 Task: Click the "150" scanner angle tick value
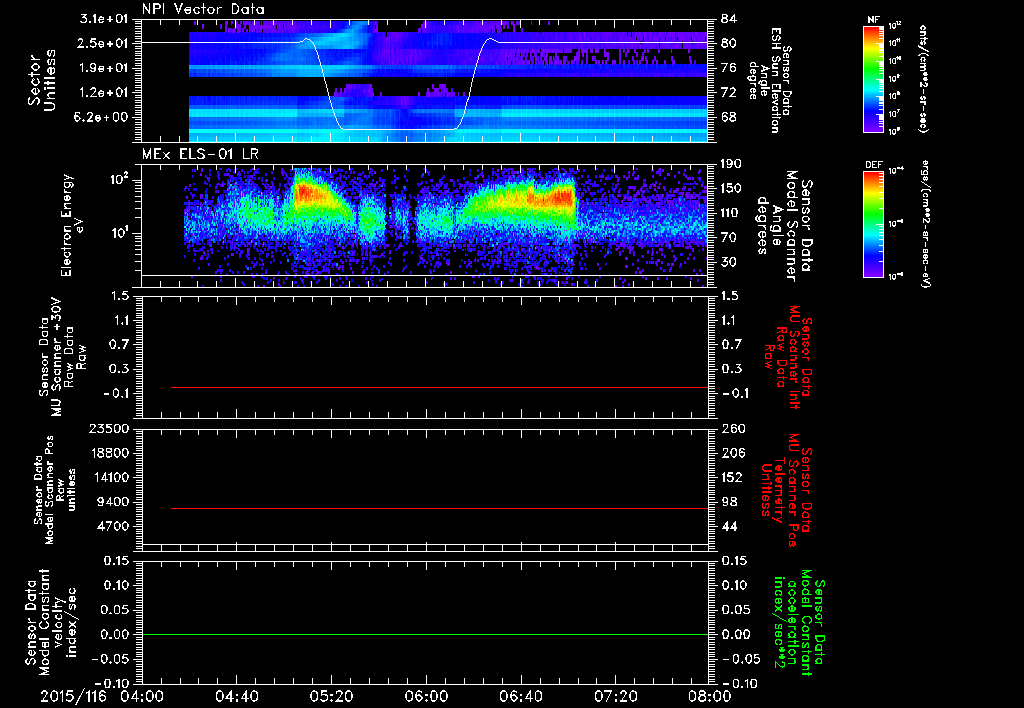tap(732, 188)
